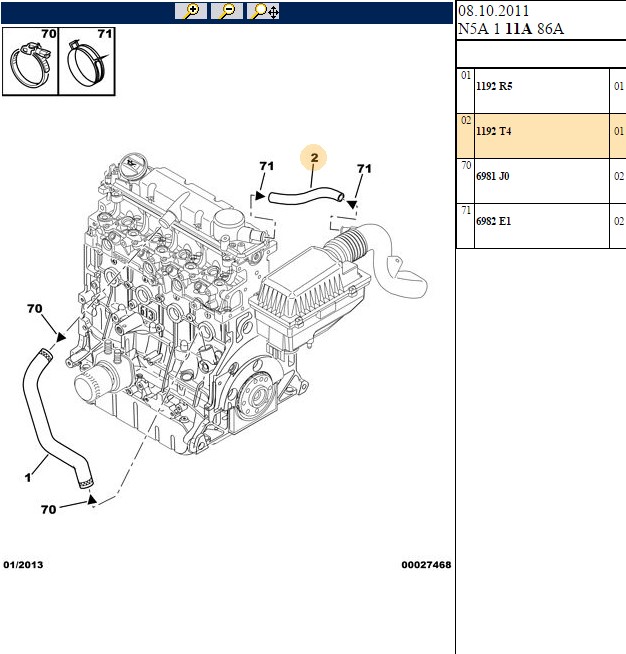The width and height of the screenshot is (626, 654).
Task: Select part number 6982 E1
Action: 493,221
